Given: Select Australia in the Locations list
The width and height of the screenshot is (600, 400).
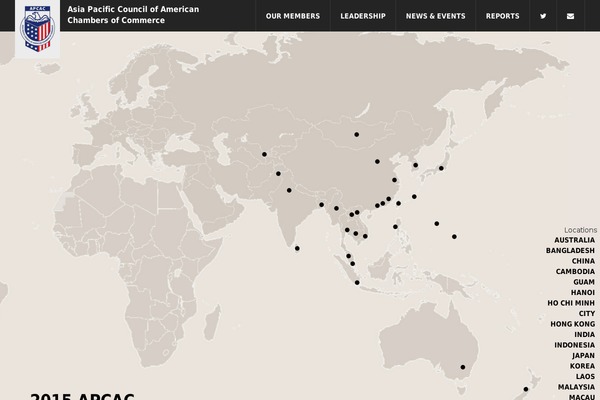Looking at the screenshot, I should 574,240.
